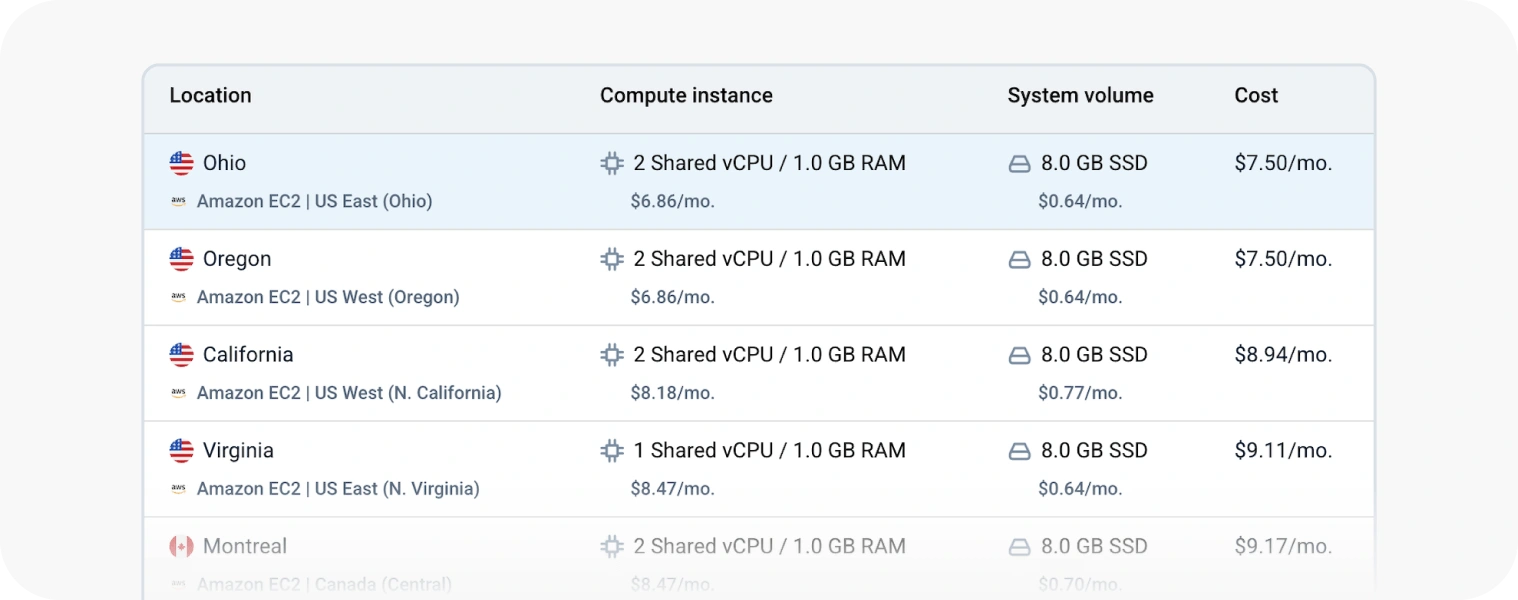Screen dimensions: 1518x600
Task: Click the CPU chip icon in the Oregon row
Action: point(612,259)
